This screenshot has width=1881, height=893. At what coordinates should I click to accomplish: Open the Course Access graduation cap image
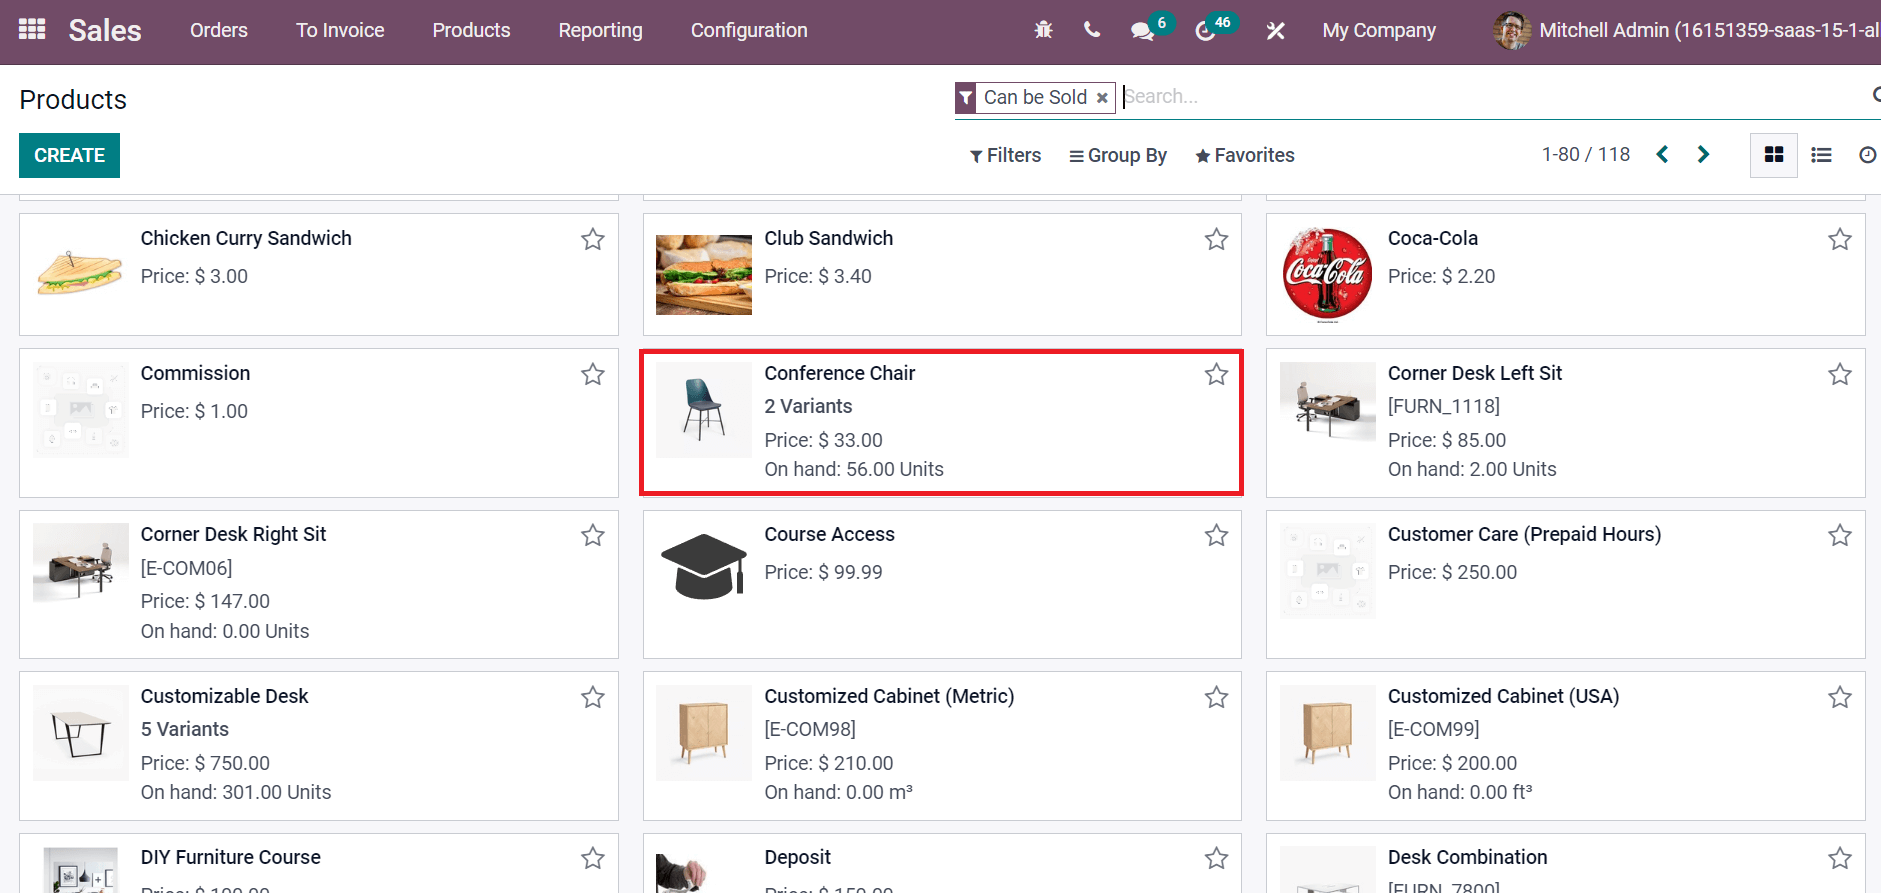pos(704,566)
